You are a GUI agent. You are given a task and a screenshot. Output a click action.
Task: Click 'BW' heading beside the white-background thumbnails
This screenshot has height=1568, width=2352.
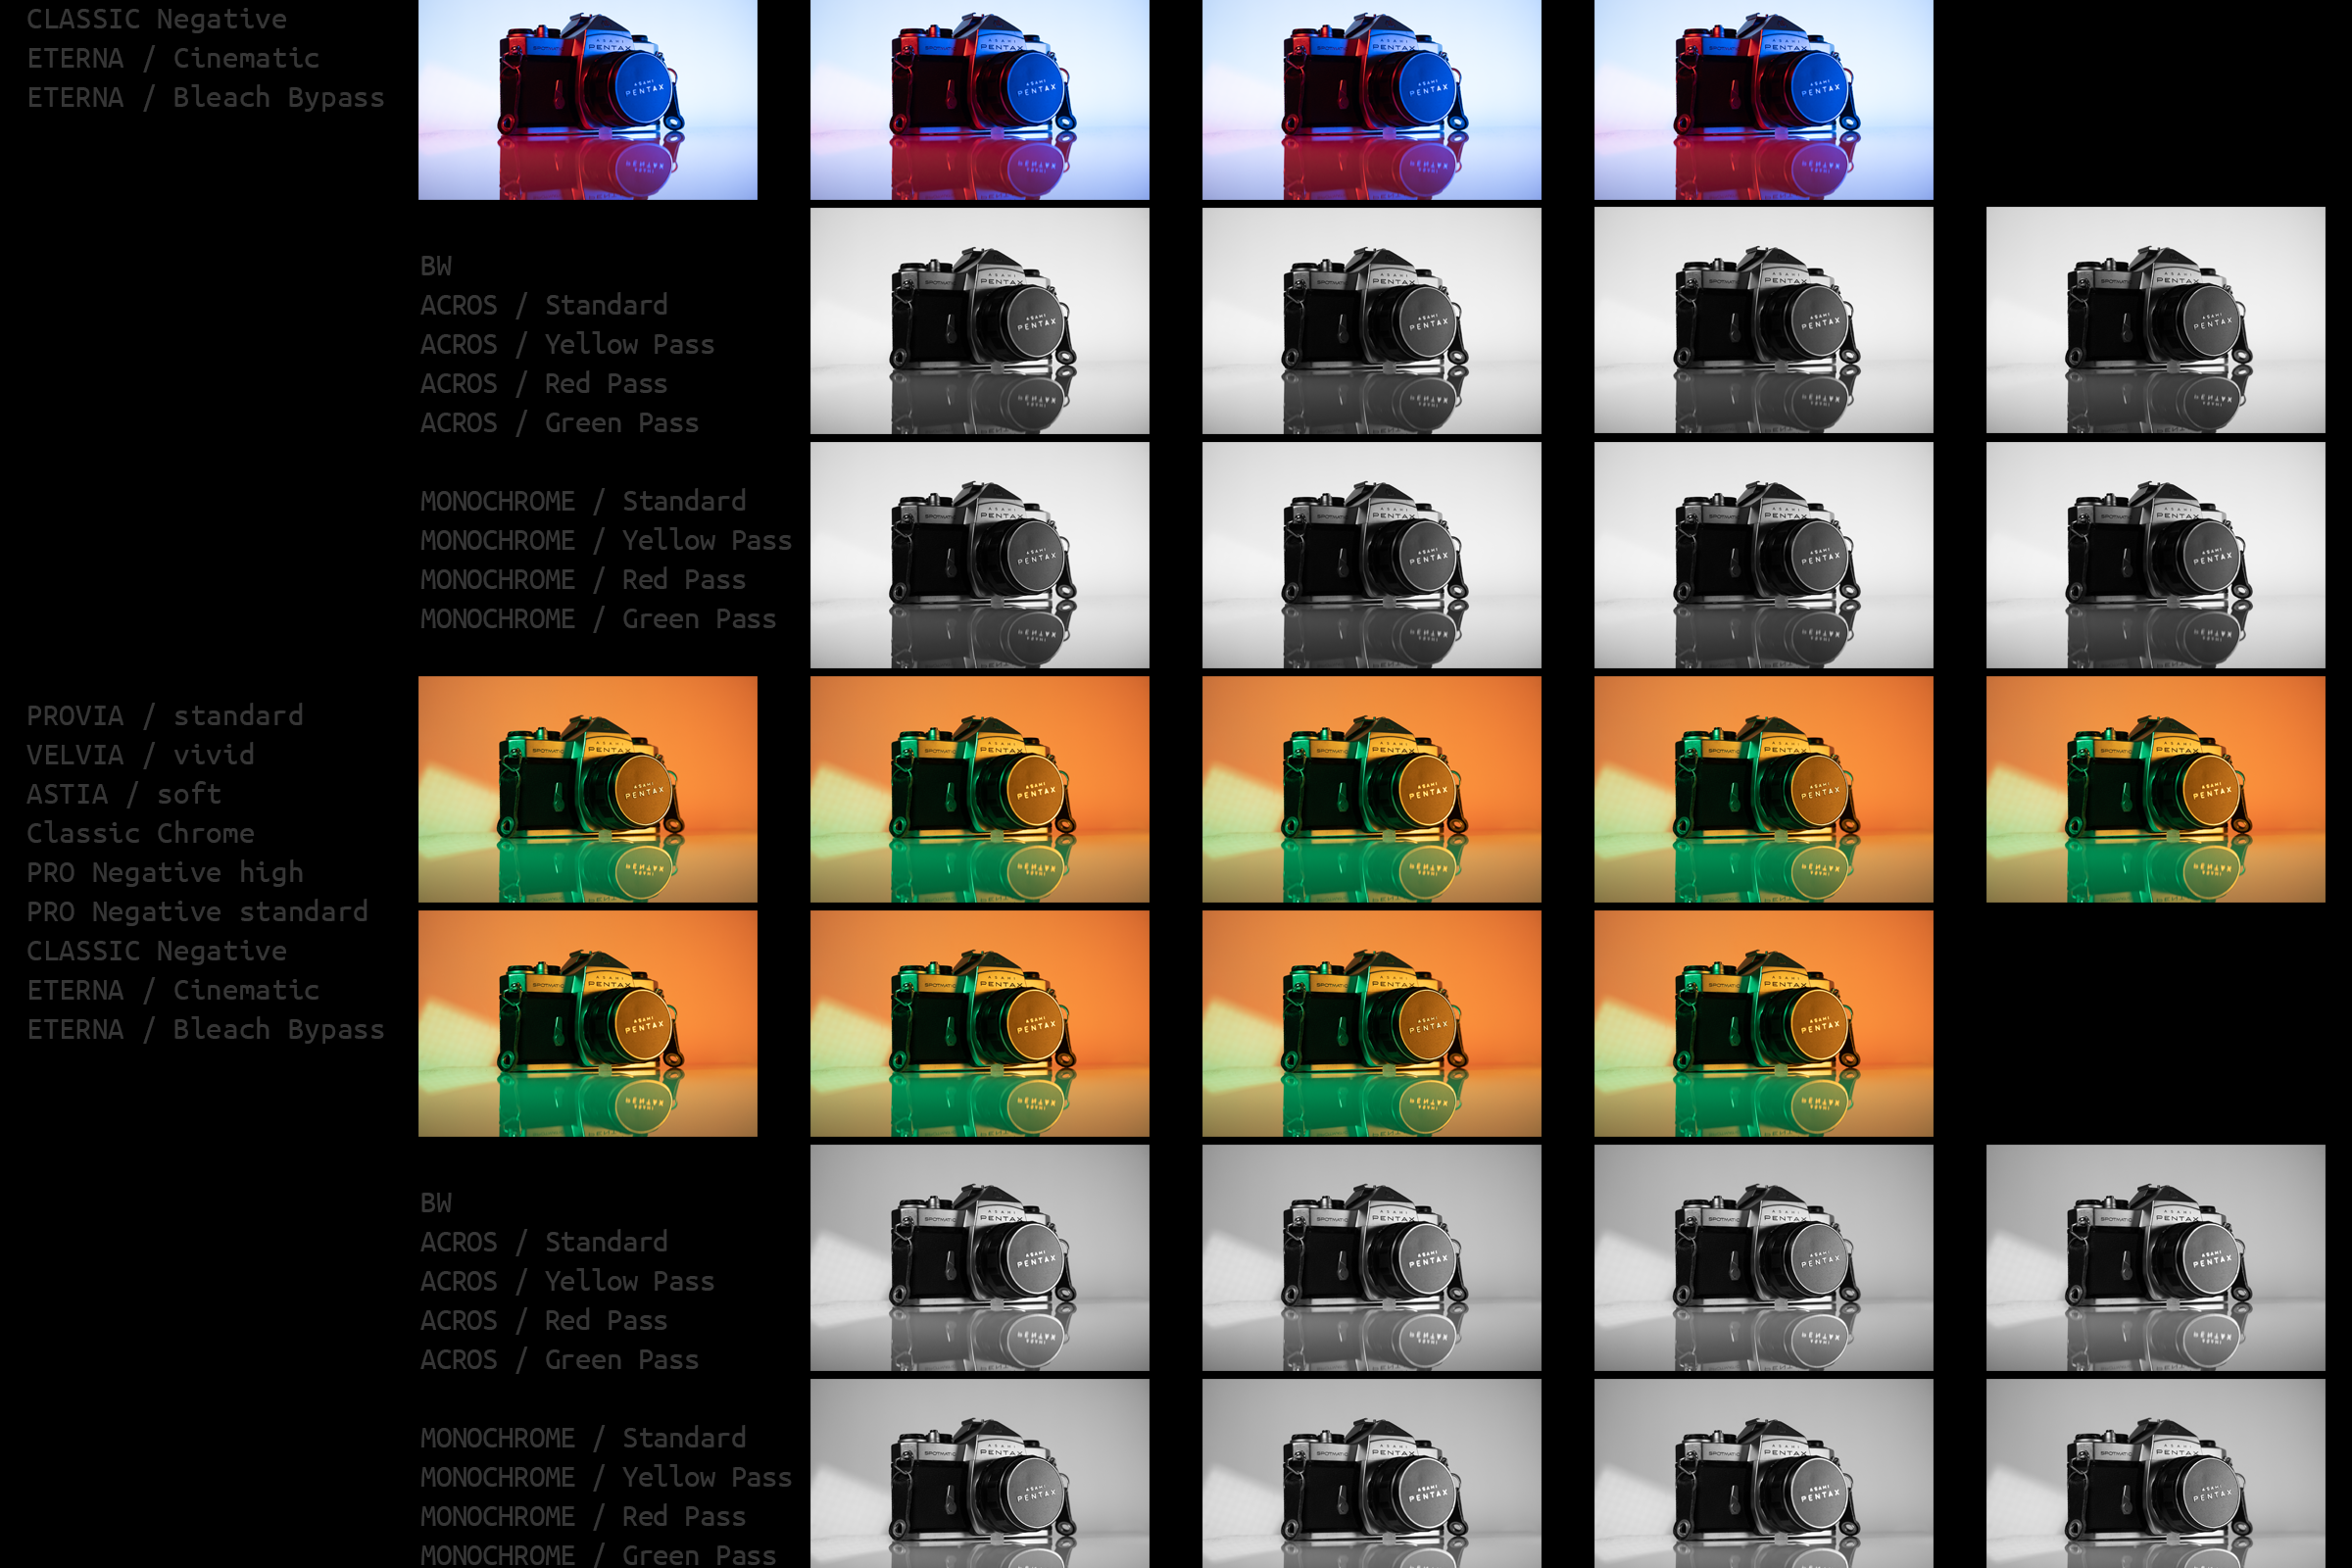click(436, 266)
